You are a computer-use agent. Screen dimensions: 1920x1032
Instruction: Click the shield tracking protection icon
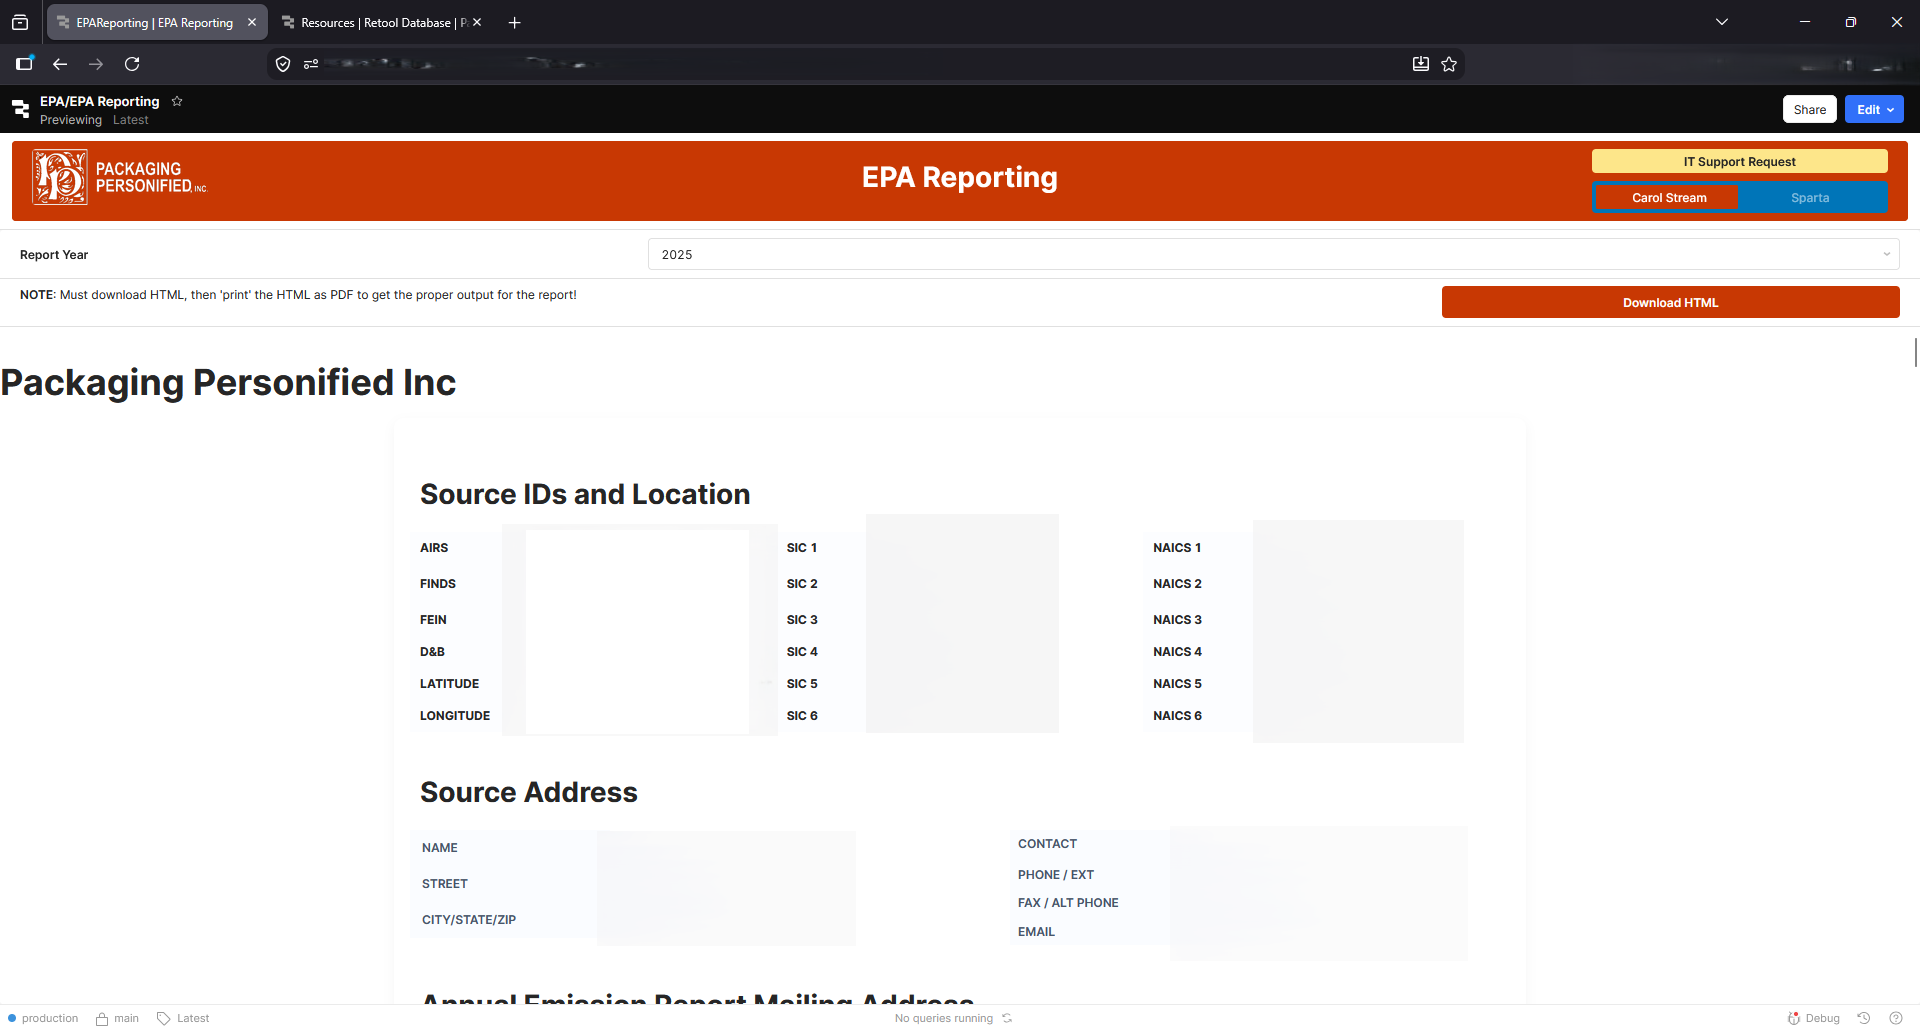[x=283, y=64]
